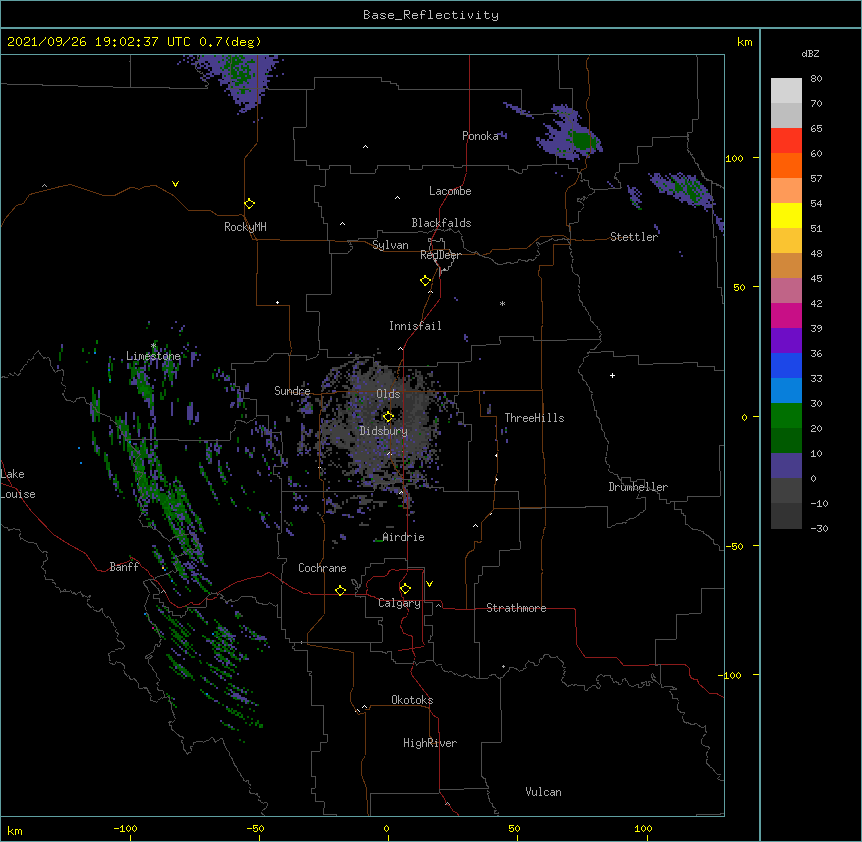Click the Ponoka town label
The image size is (862, 842).
tap(480, 136)
